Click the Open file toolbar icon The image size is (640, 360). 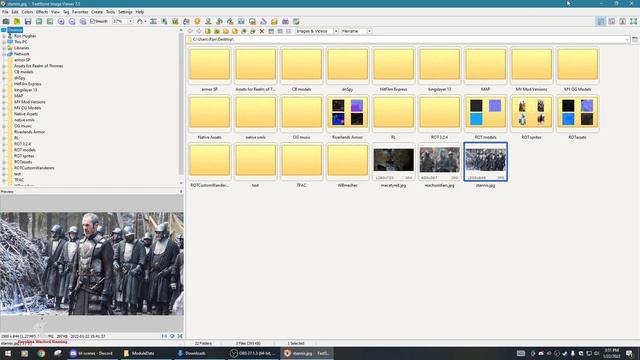17,21
